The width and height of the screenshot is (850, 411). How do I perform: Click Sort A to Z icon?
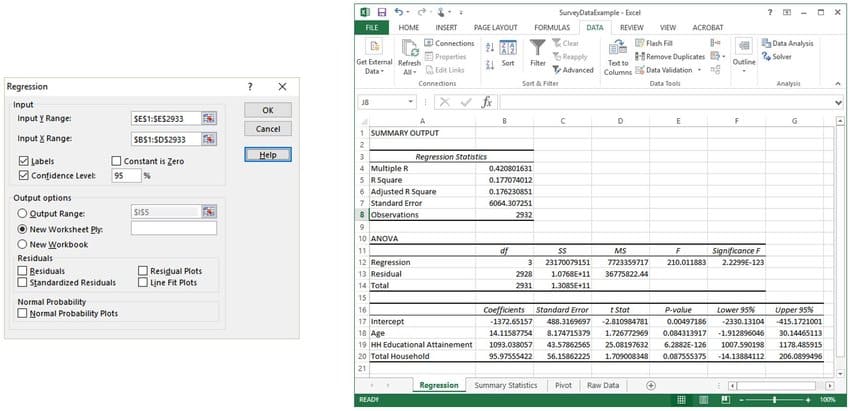490,48
